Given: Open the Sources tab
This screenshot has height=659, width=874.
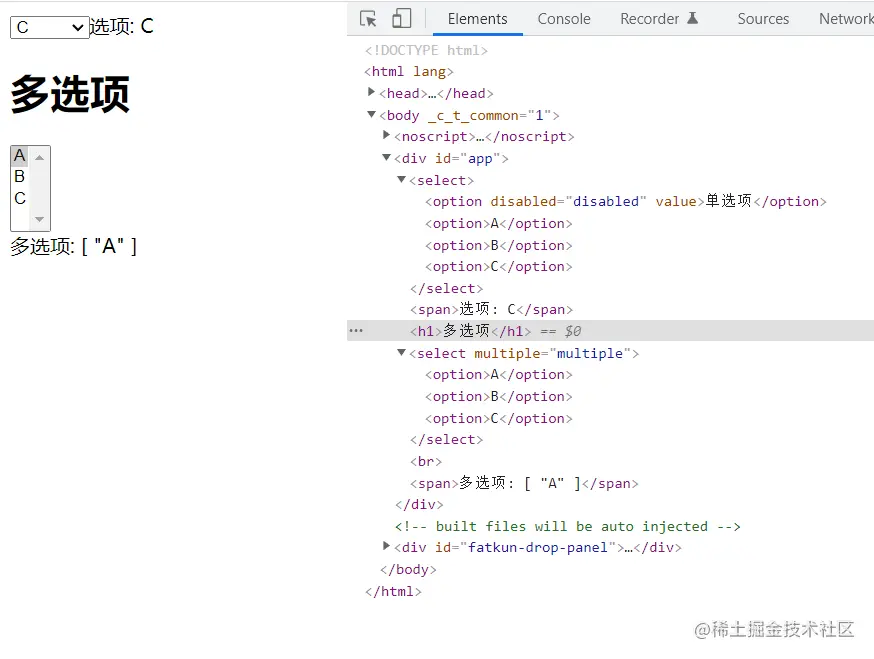Looking at the screenshot, I should click(x=763, y=19).
